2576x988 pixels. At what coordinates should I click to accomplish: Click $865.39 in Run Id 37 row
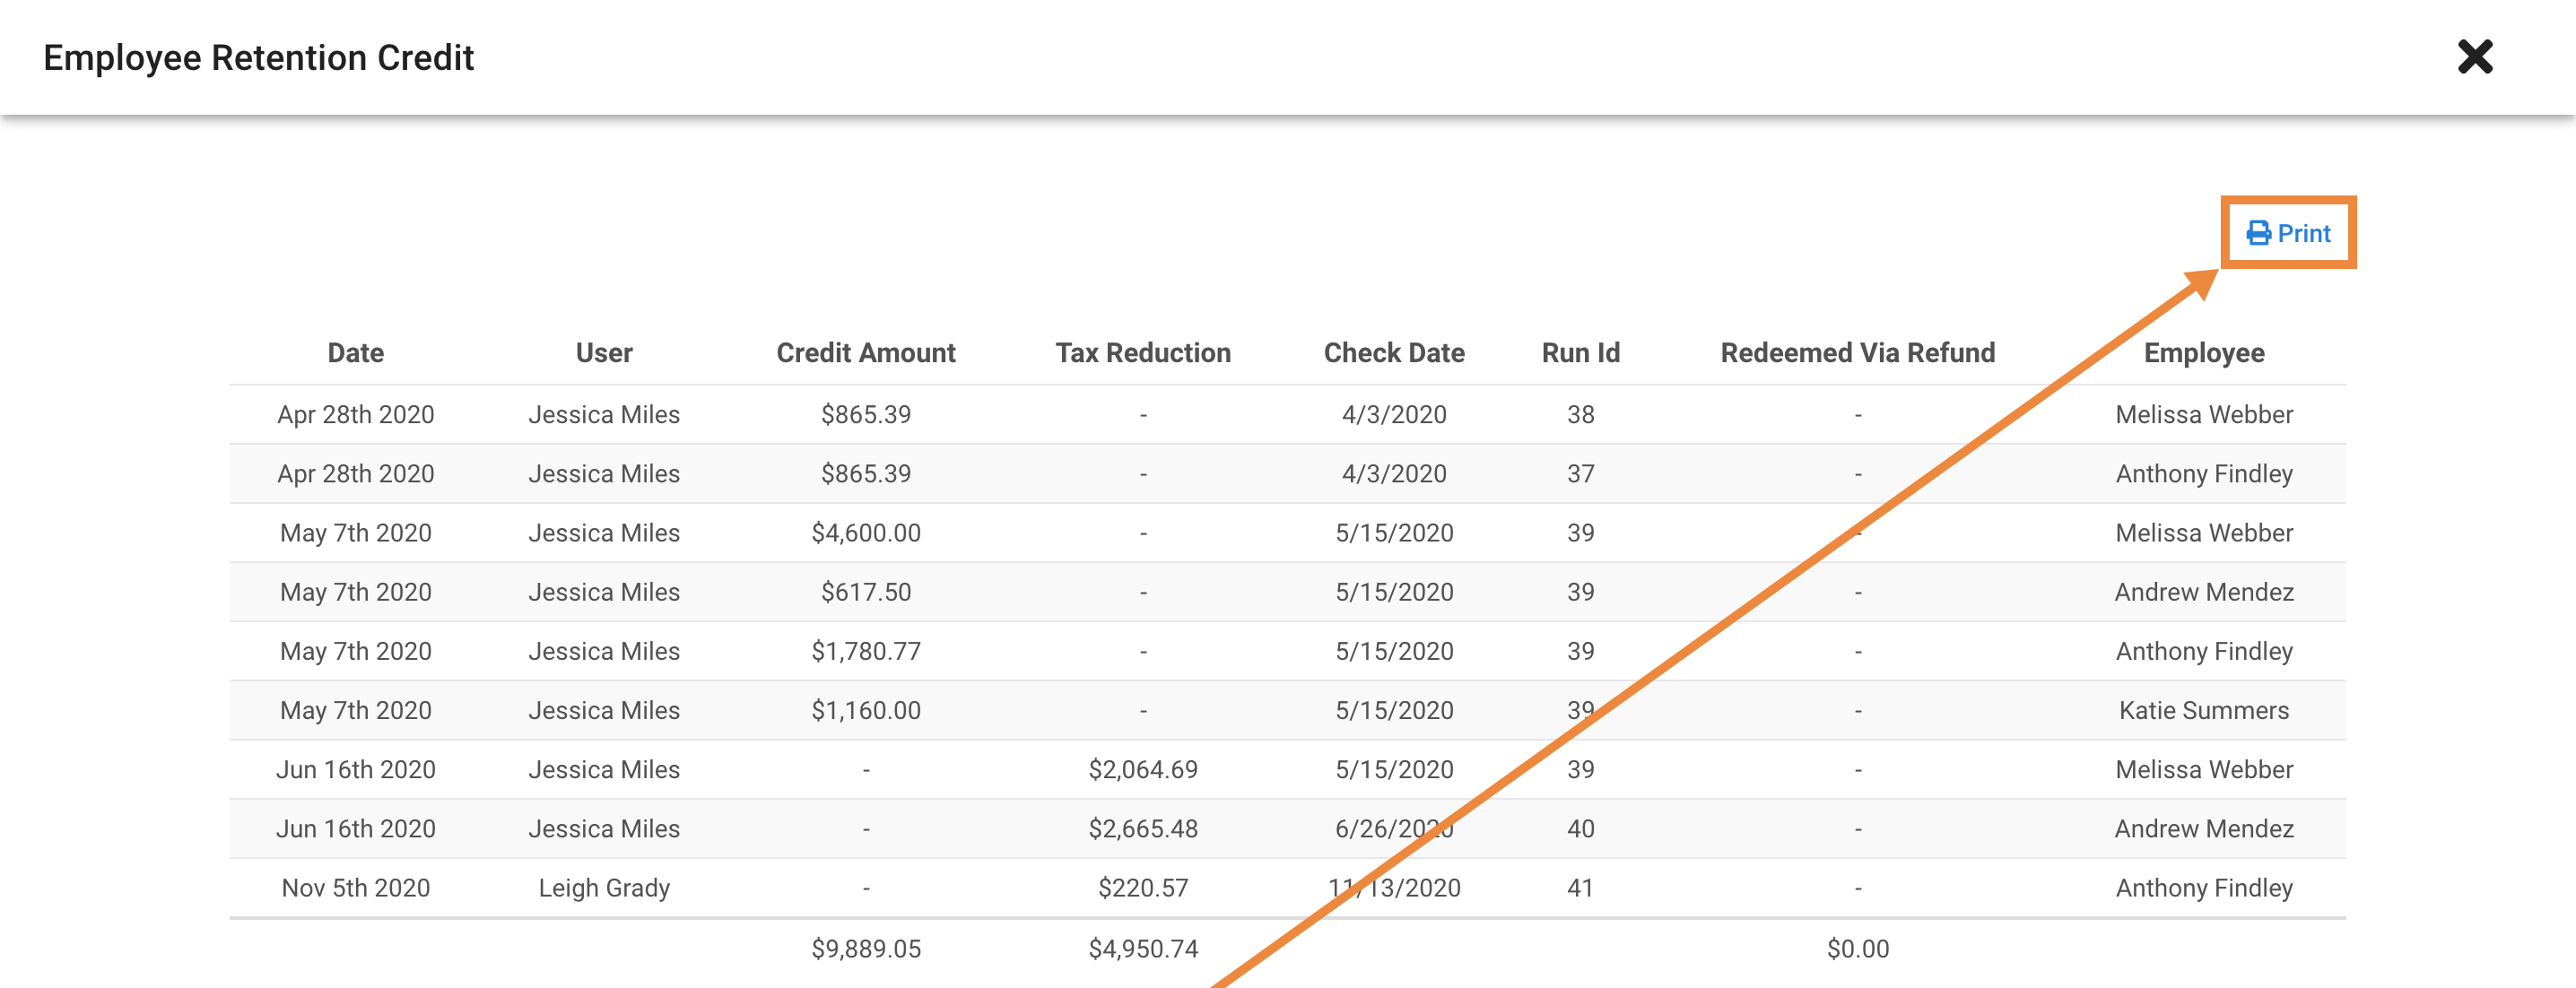point(866,473)
